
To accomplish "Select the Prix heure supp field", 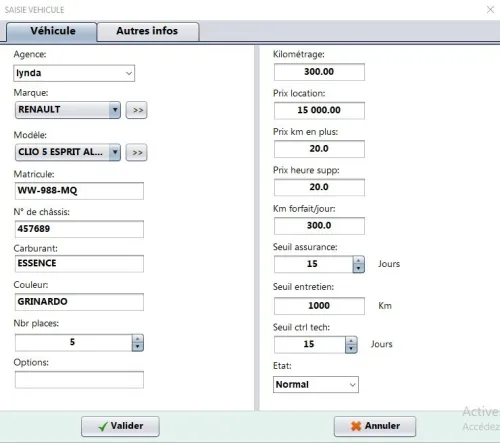I will tap(319, 187).
